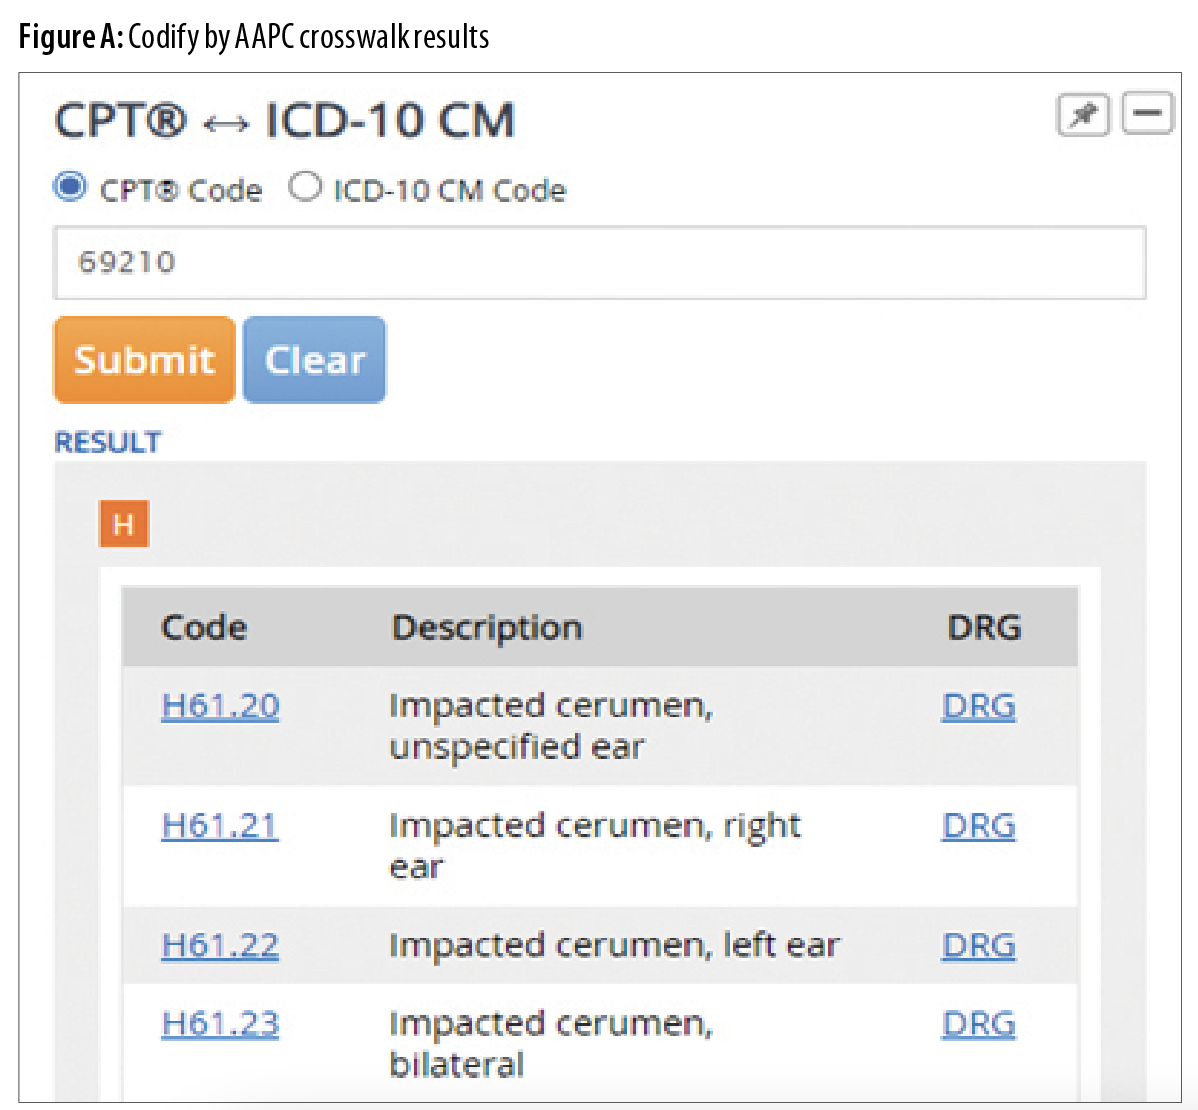Collapse the crosswalk panel with minus icon
Image resolution: width=1198 pixels, height=1110 pixels.
tap(1147, 113)
